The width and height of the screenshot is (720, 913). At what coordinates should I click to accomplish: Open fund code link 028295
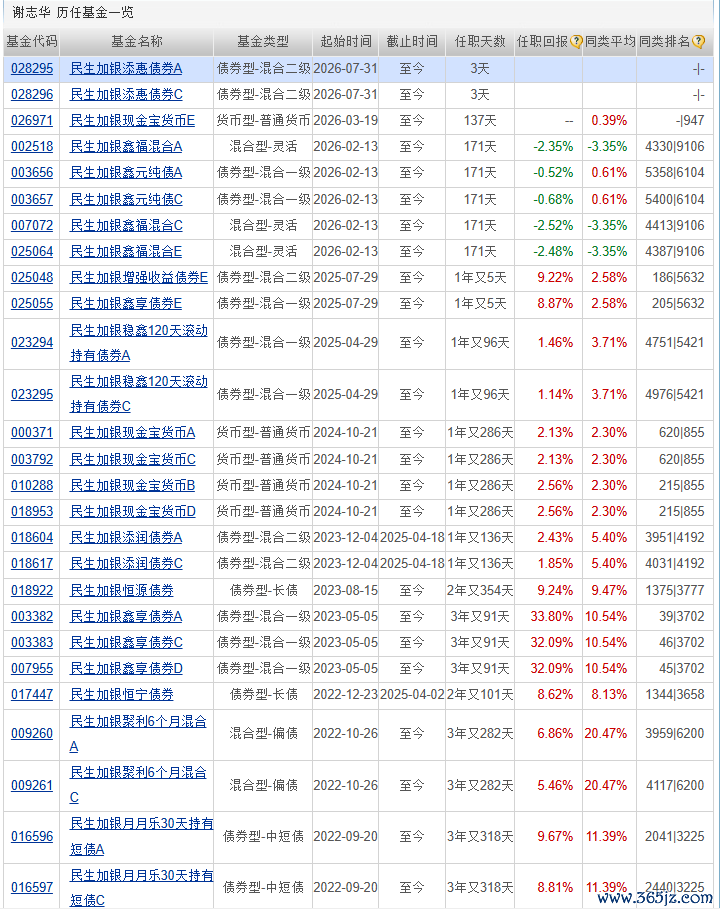(x=32, y=69)
